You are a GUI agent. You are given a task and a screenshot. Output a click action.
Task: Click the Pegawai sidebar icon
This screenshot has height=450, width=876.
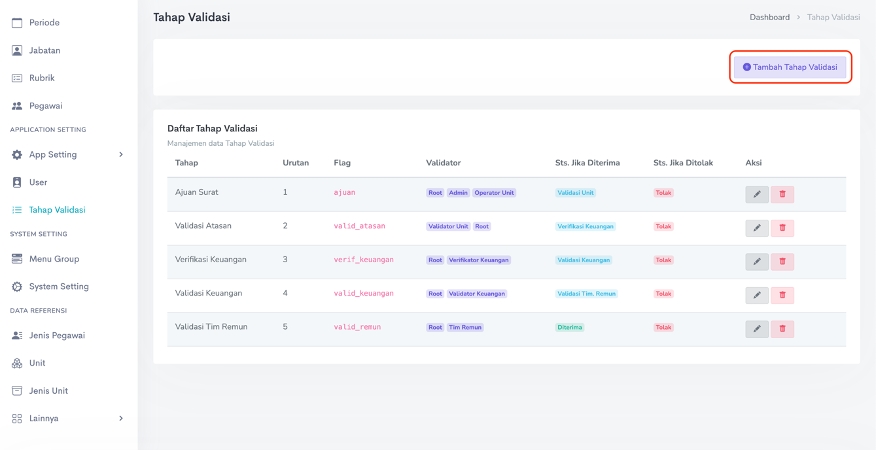coord(17,106)
